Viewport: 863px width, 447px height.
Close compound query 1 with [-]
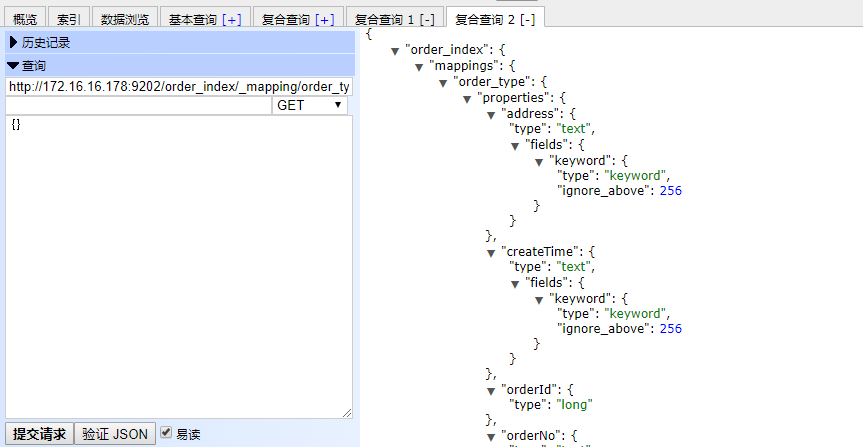(427, 20)
